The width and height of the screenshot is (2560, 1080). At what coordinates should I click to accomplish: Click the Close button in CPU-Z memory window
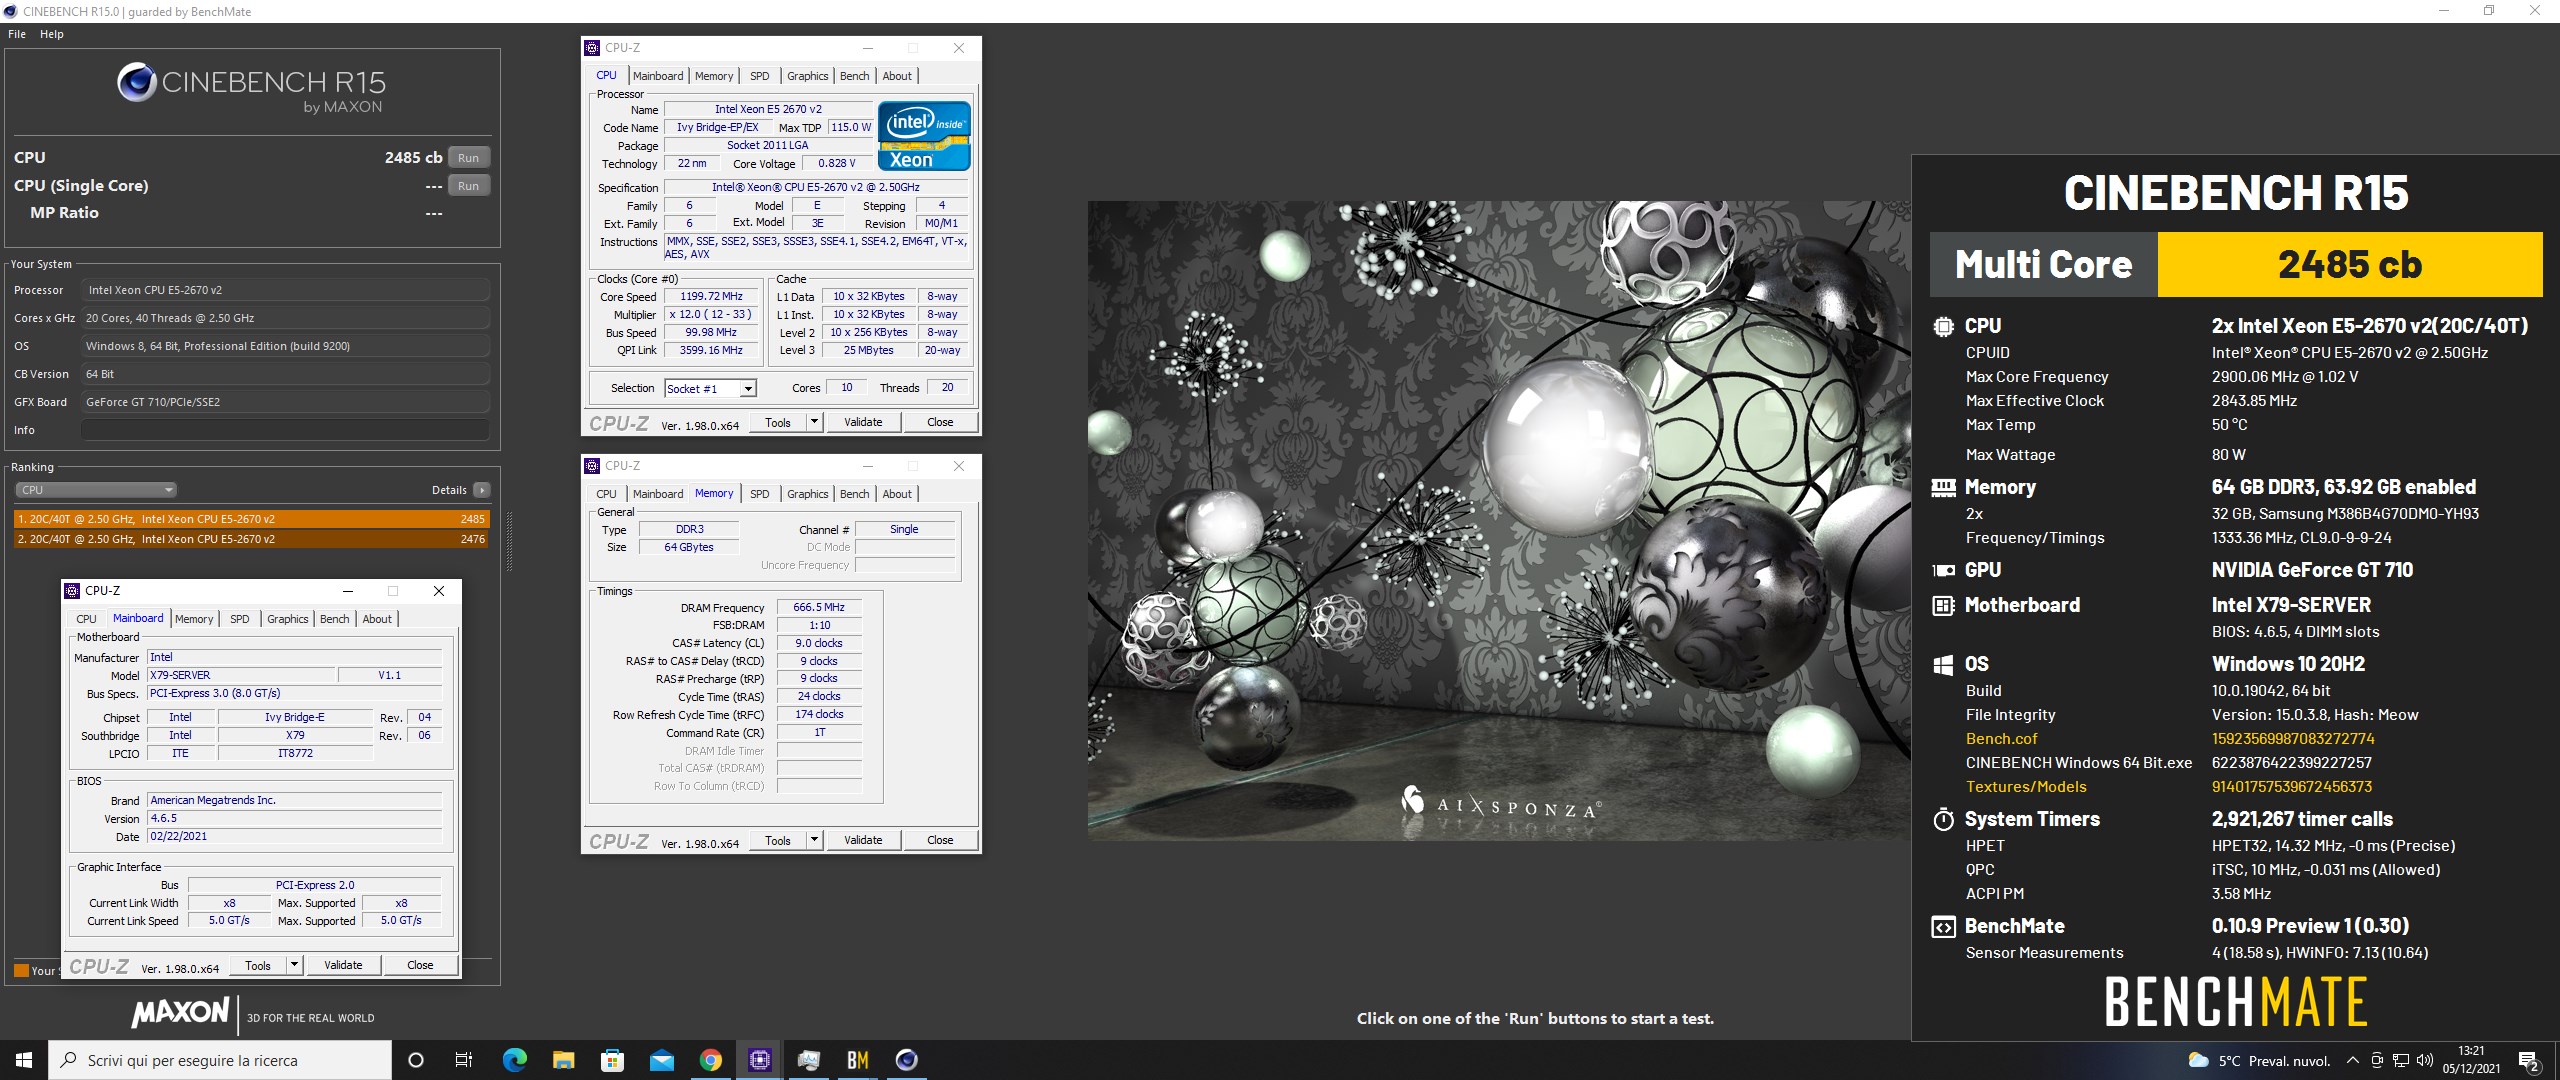coord(940,840)
